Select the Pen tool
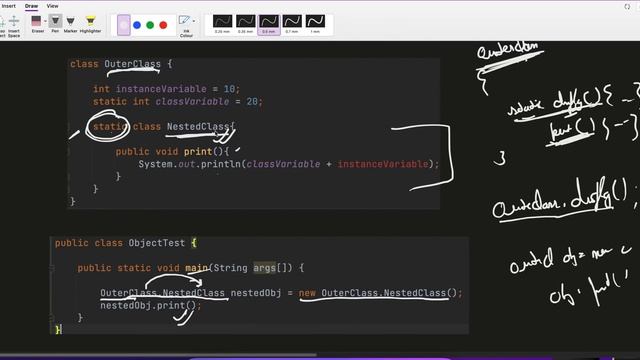Image resolution: width=640 pixels, height=360 pixels. (55, 24)
